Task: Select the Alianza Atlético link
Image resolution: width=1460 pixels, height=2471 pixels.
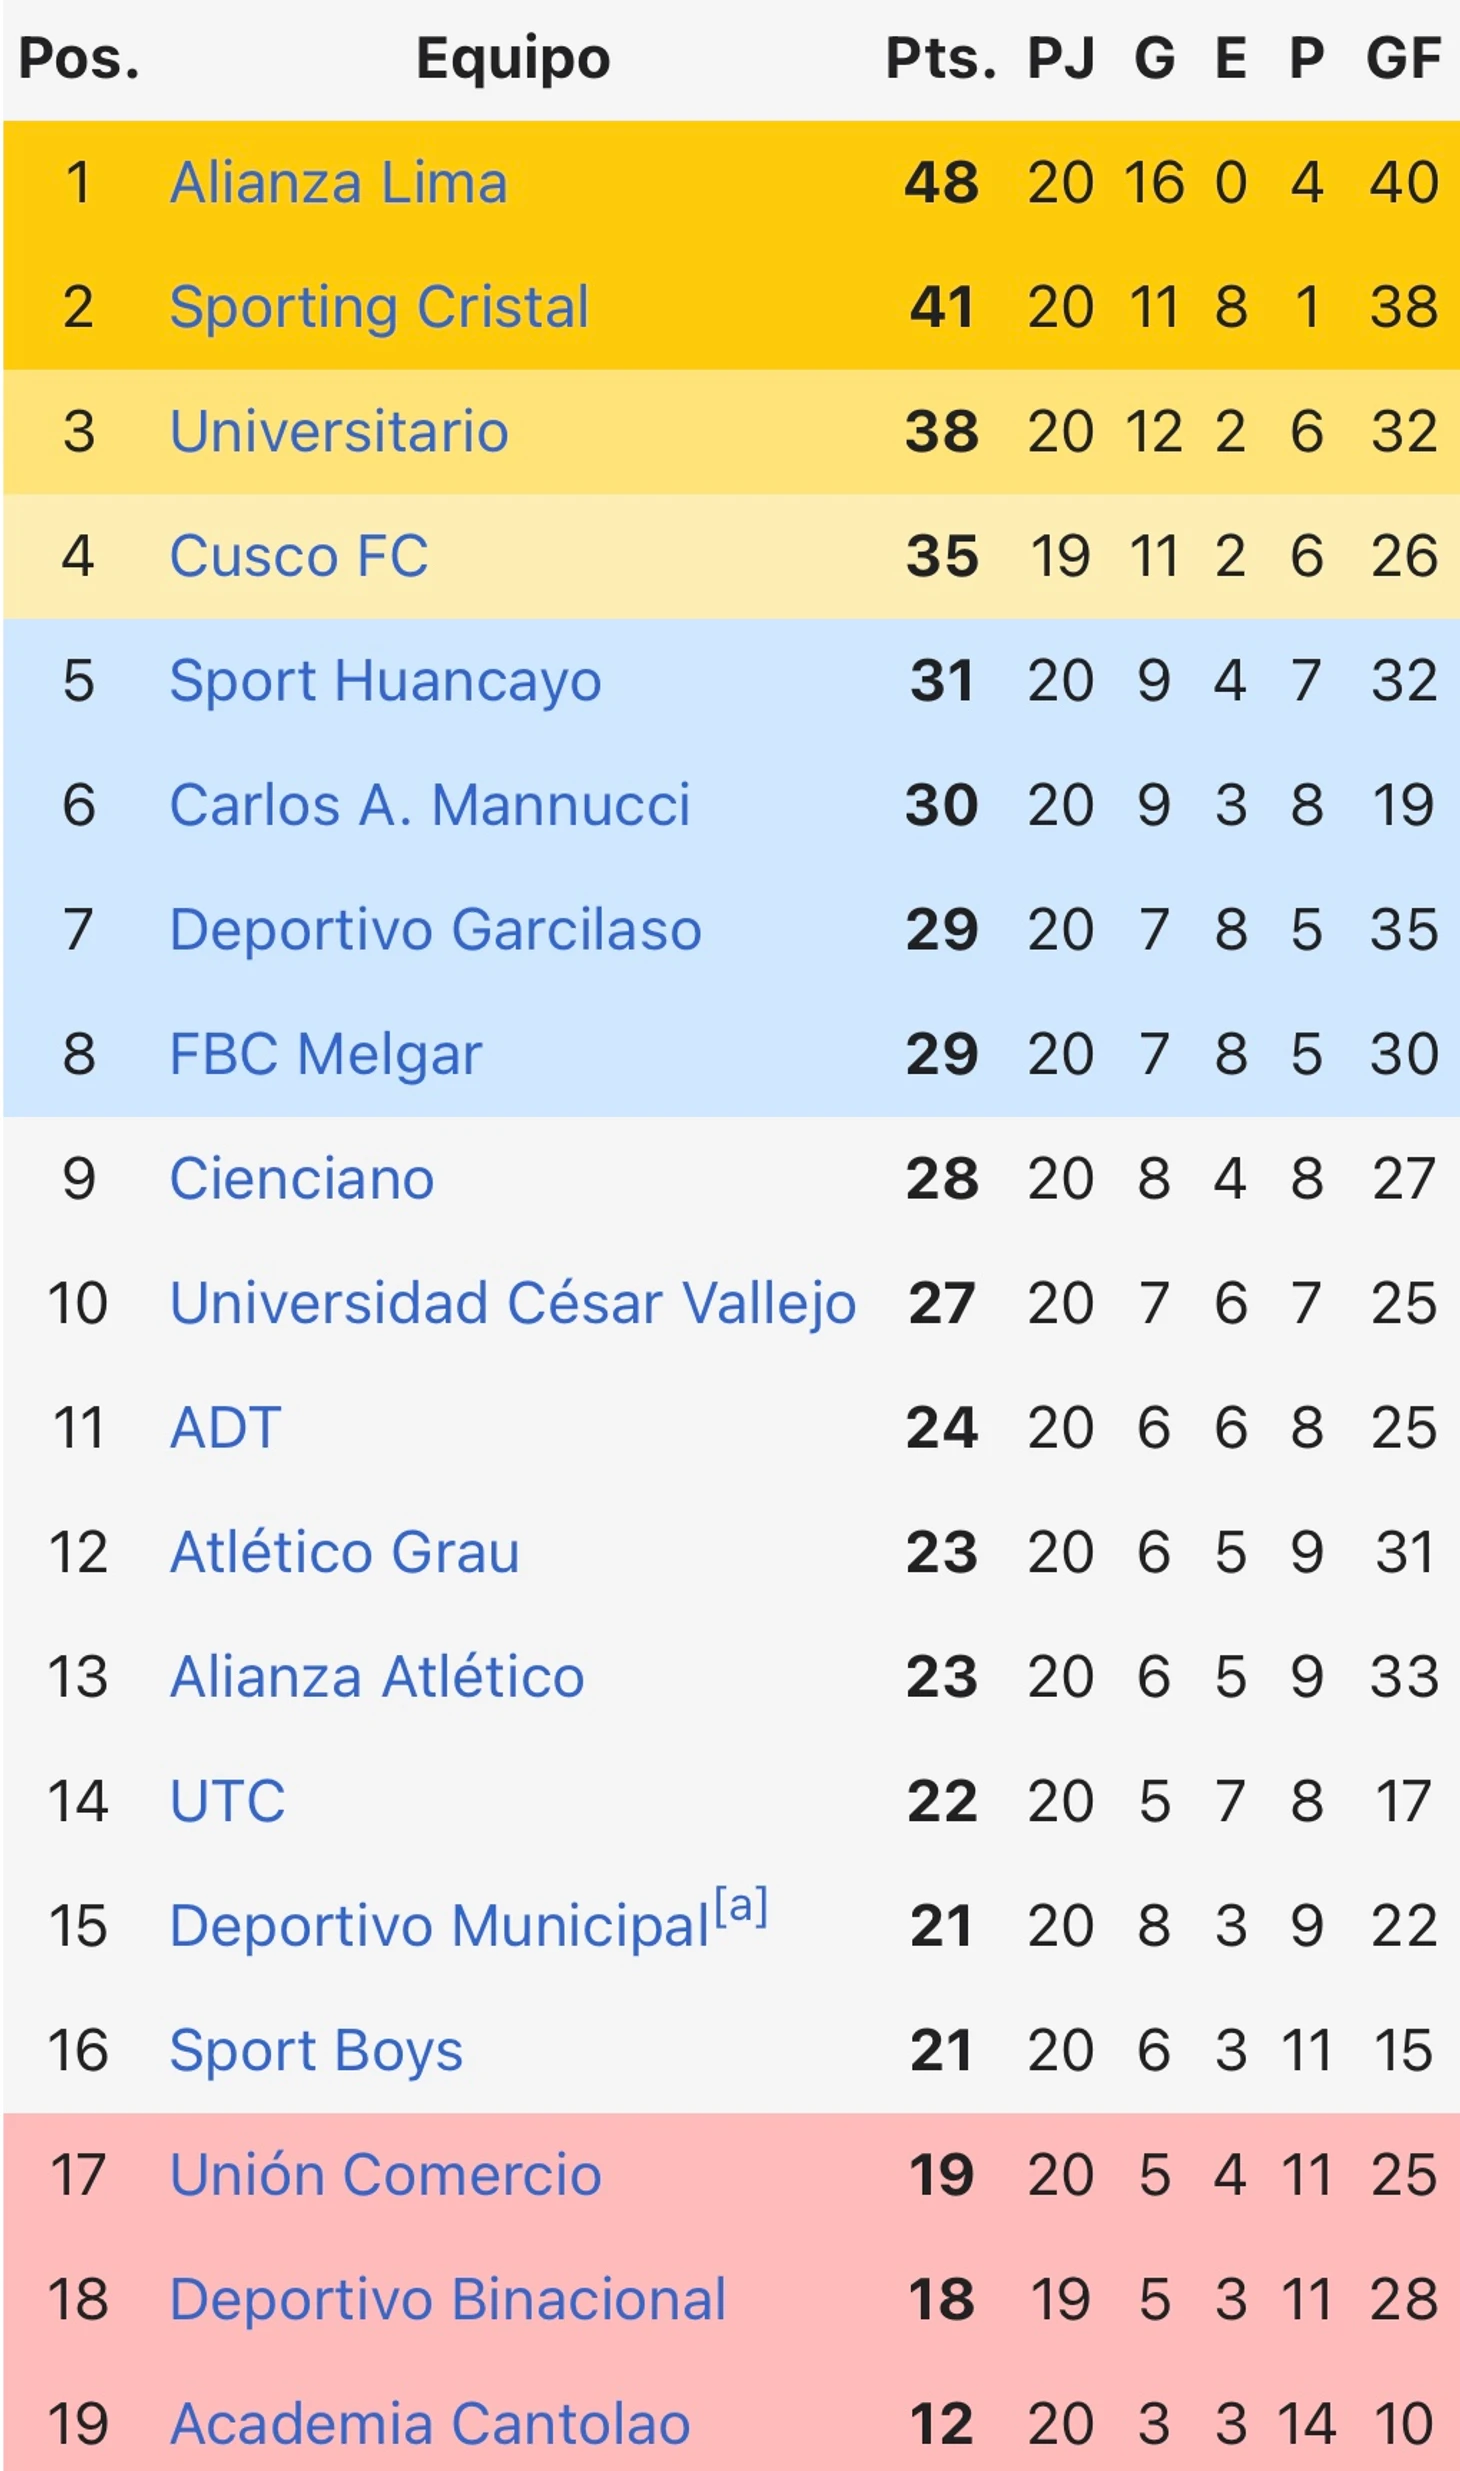Action: (x=377, y=1677)
